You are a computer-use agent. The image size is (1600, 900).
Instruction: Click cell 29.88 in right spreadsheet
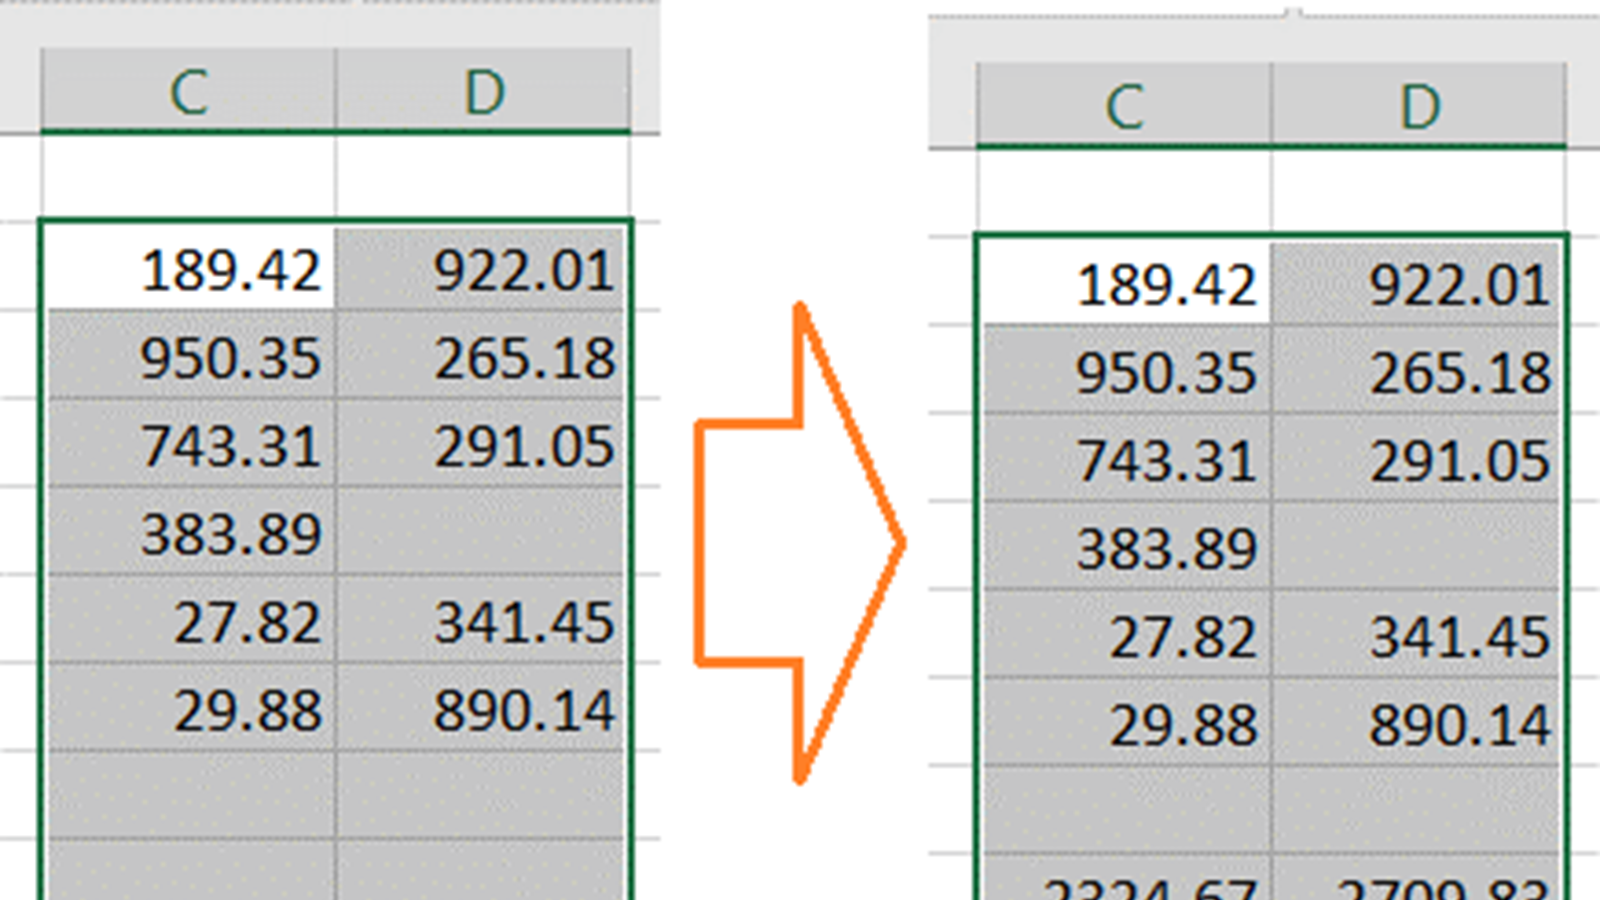(x=1124, y=724)
